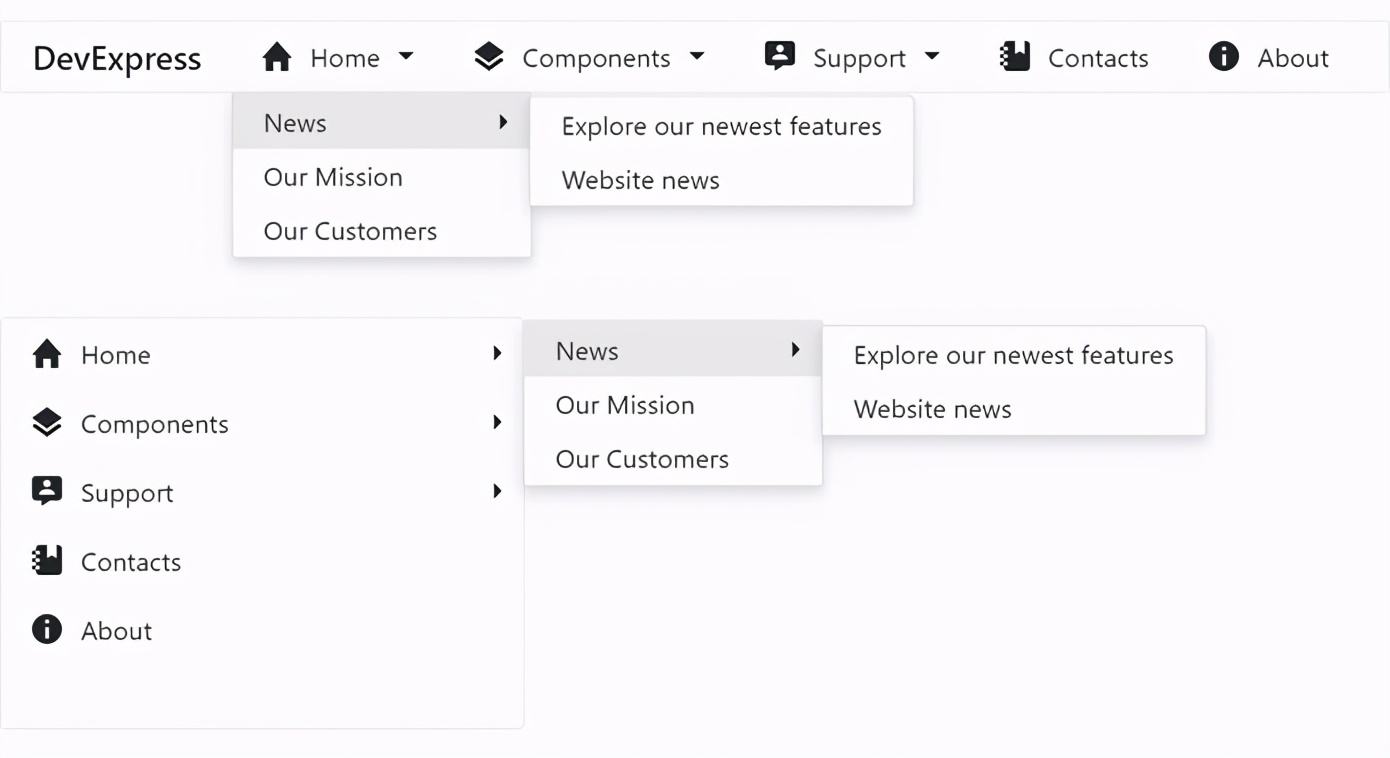This screenshot has width=1390, height=758.
Task: Expand the Home arrow in the vertical menu
Action: 497,352
